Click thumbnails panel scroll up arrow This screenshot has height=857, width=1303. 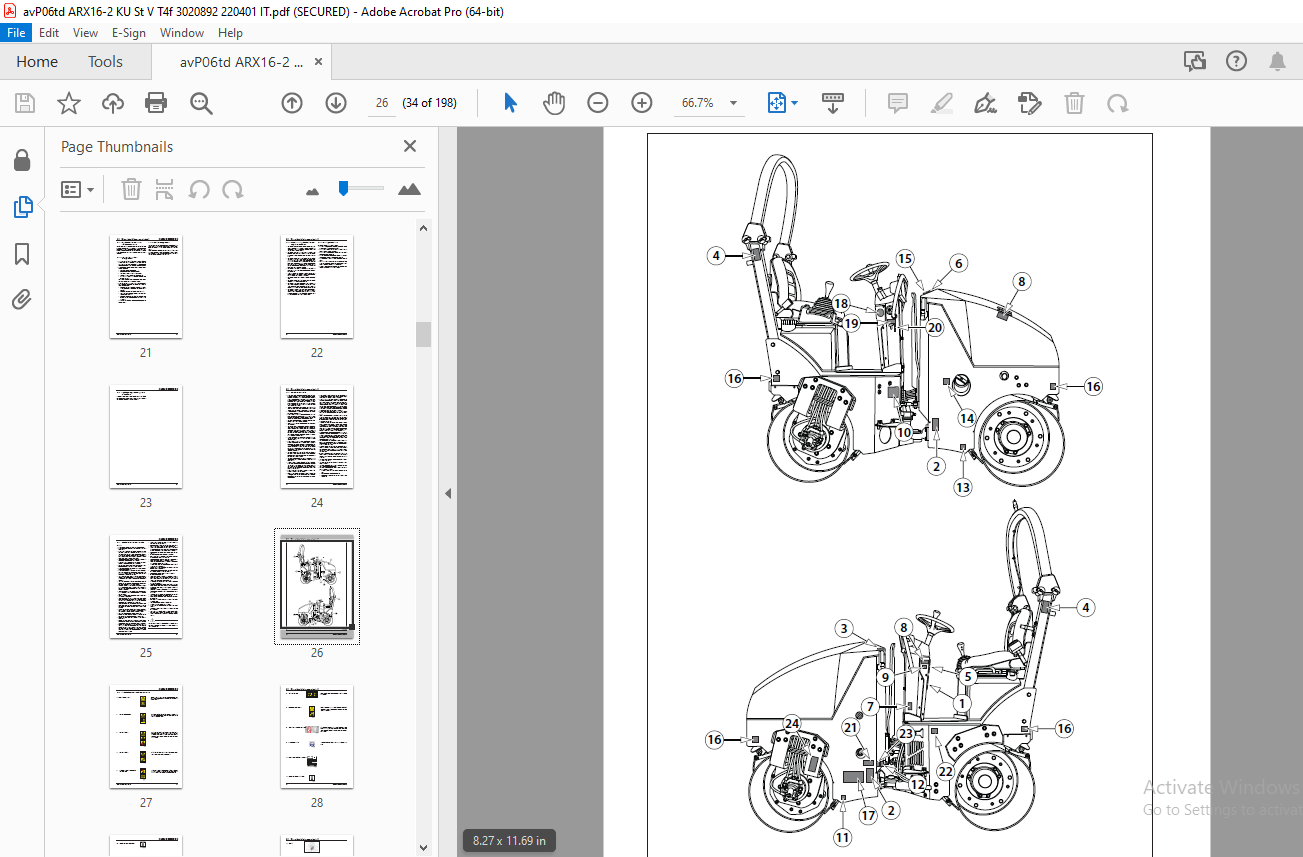click(x=424, y=228)
